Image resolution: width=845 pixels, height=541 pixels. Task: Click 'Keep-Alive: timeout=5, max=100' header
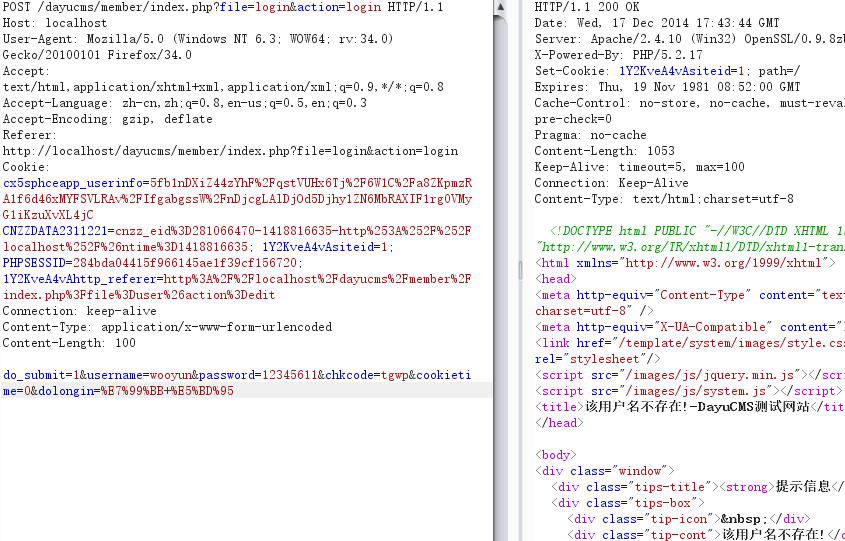click(640, 167)
